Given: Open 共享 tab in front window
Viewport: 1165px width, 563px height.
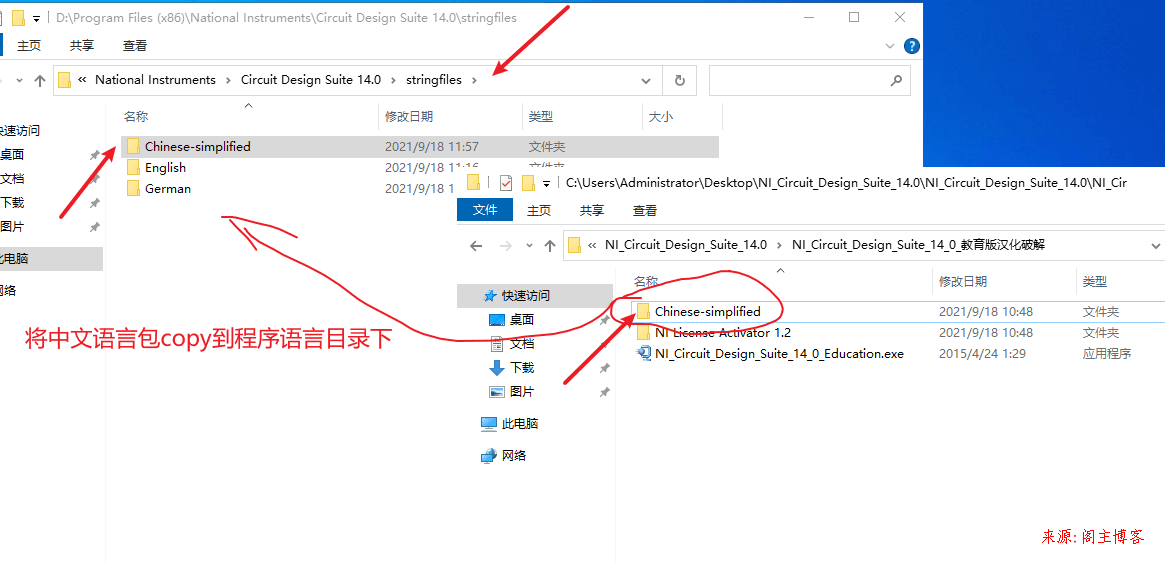Looking at the screenshot, I should coord(591,210).
